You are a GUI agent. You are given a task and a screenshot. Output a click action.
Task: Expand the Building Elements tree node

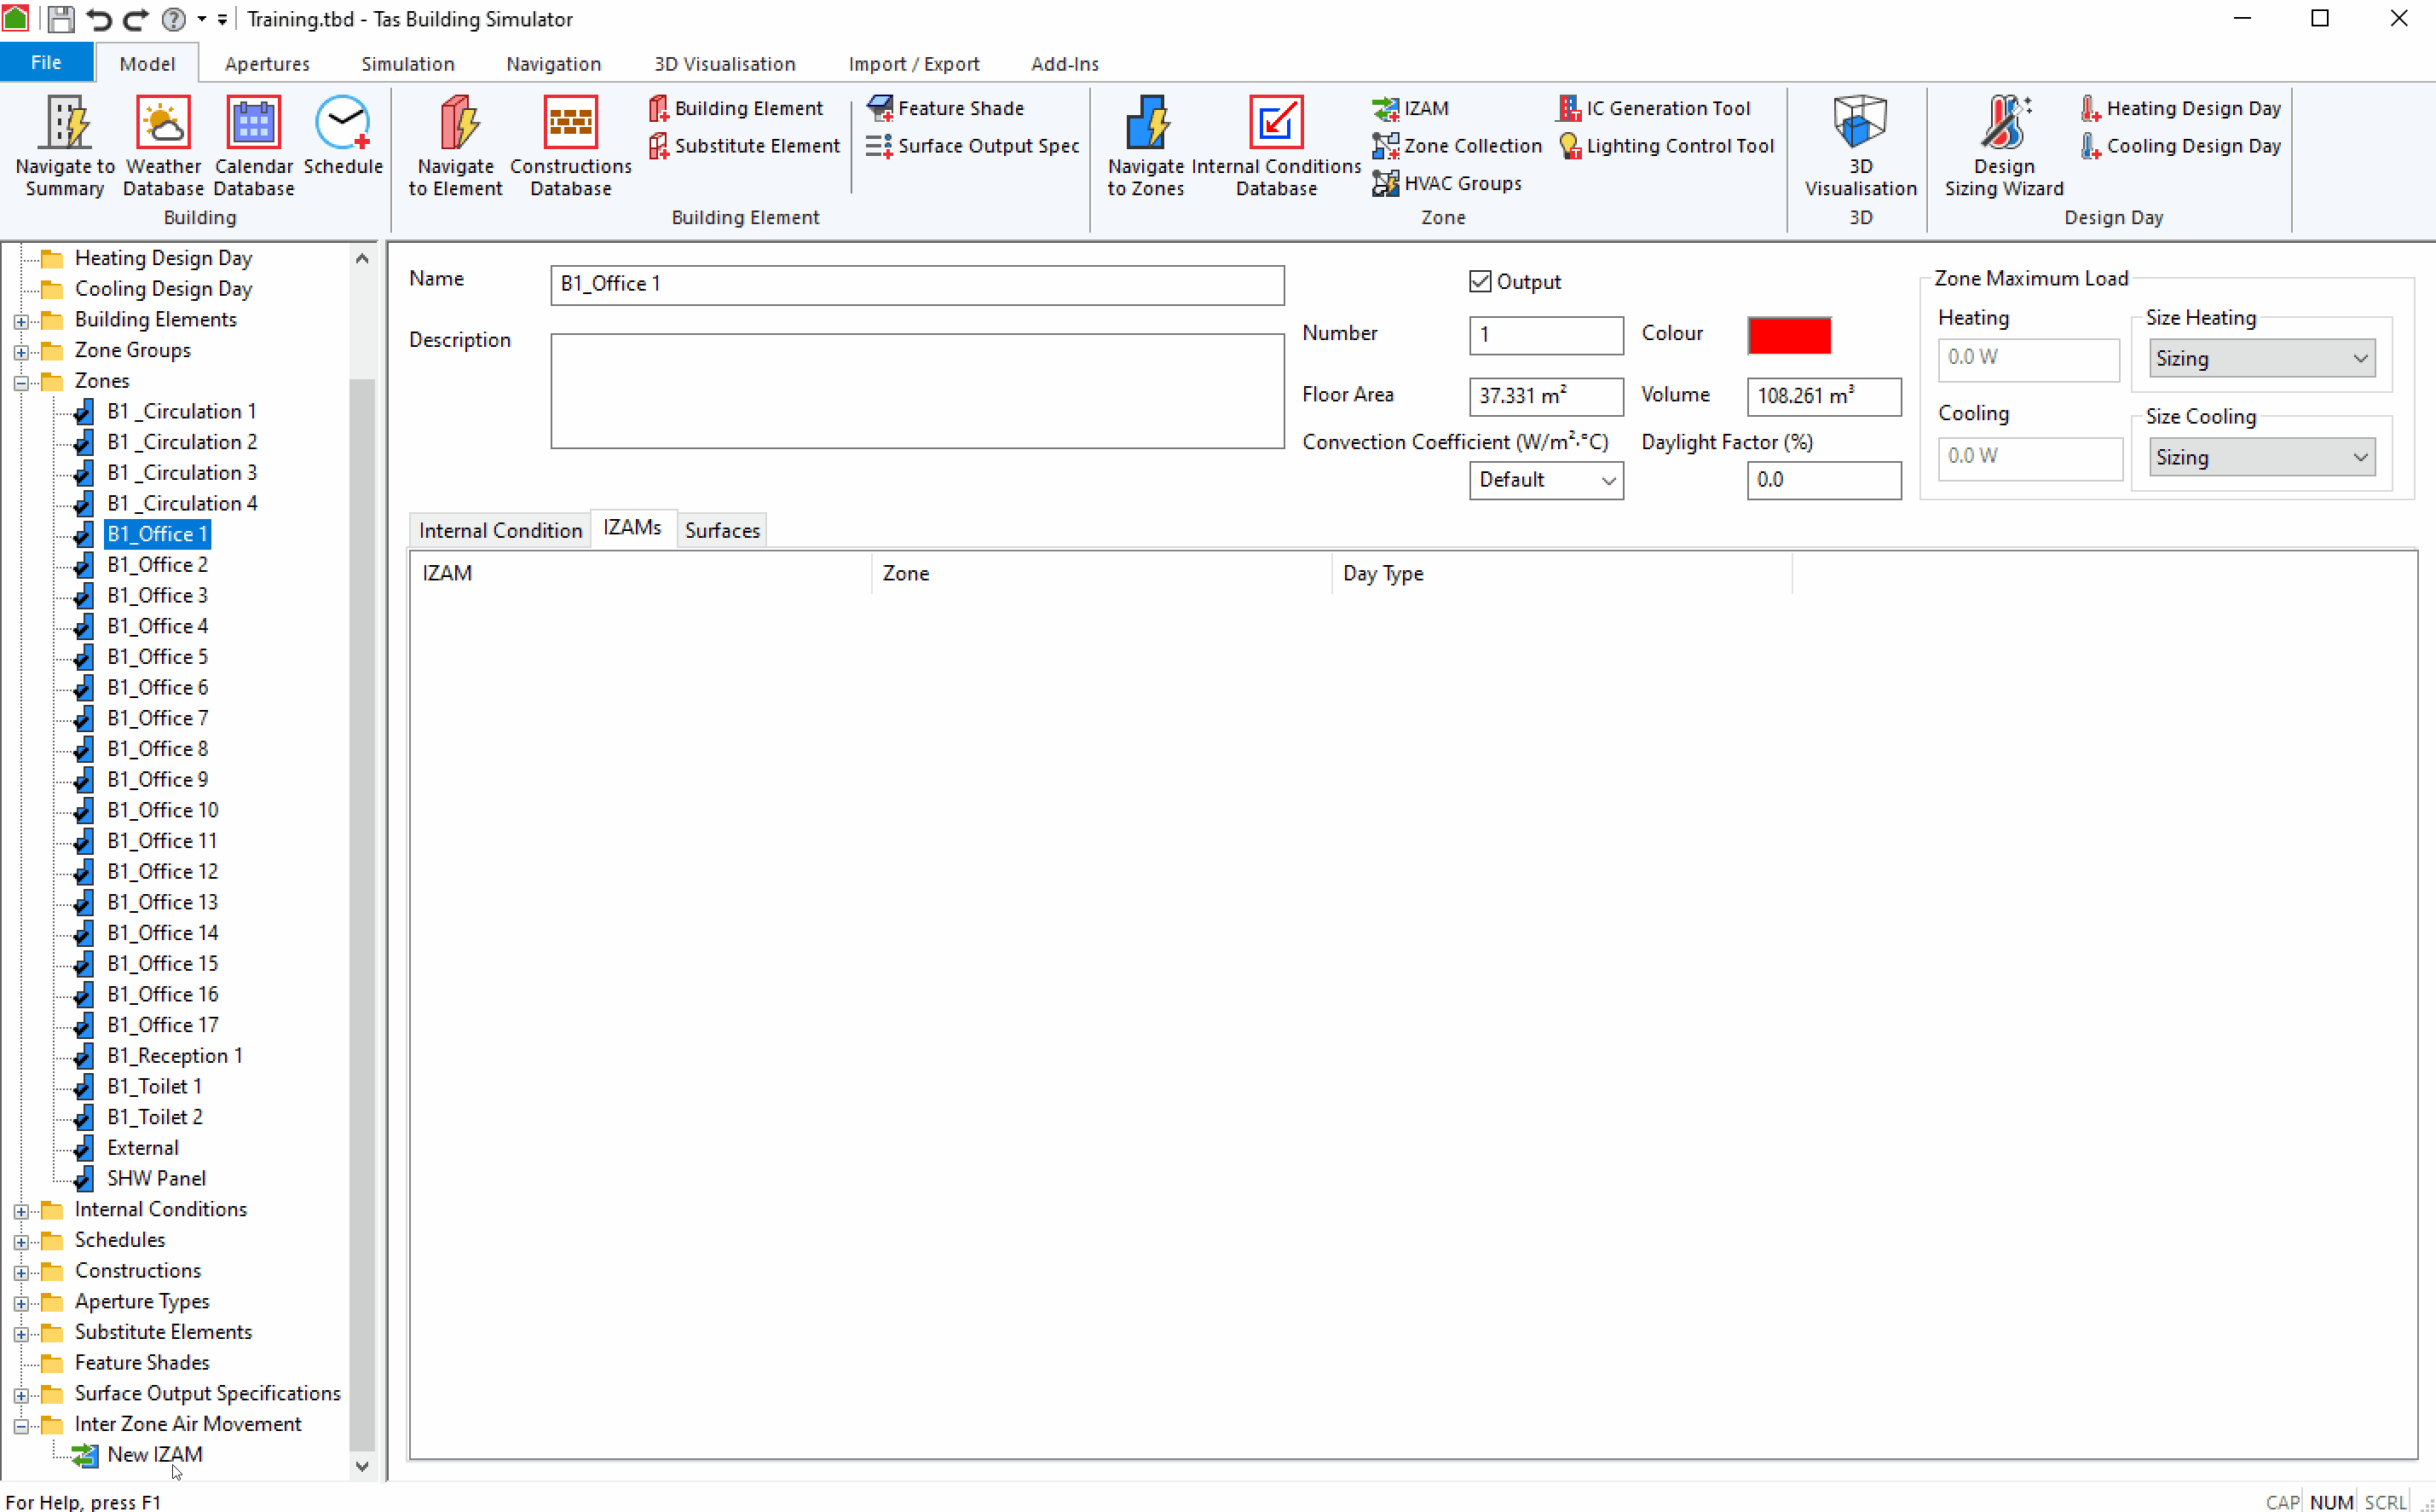click(x=21, y=321)
